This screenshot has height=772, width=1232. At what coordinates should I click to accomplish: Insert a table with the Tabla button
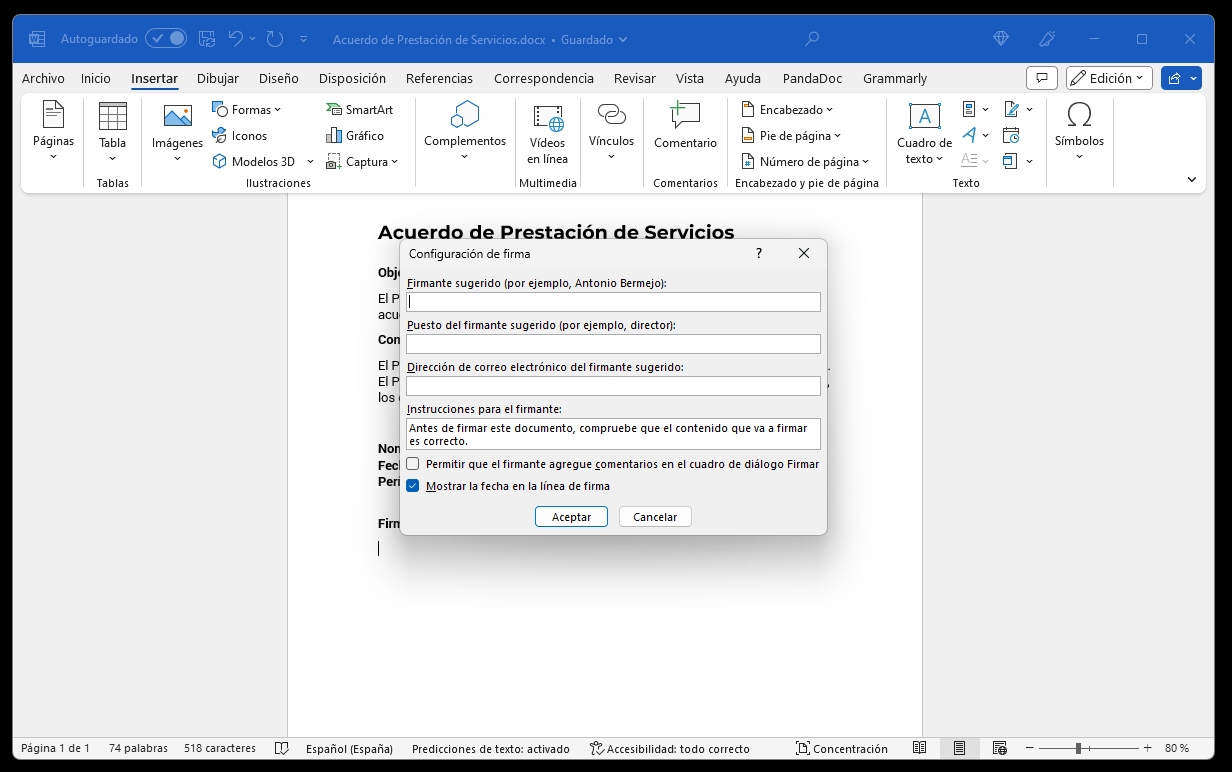tap(113, 133)
